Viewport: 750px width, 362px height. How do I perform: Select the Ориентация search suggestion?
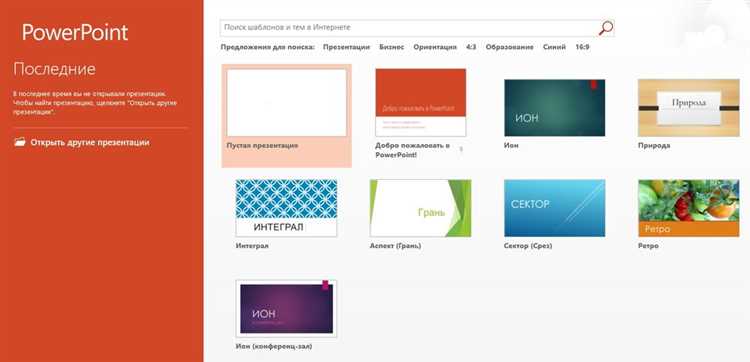point(435,47)
